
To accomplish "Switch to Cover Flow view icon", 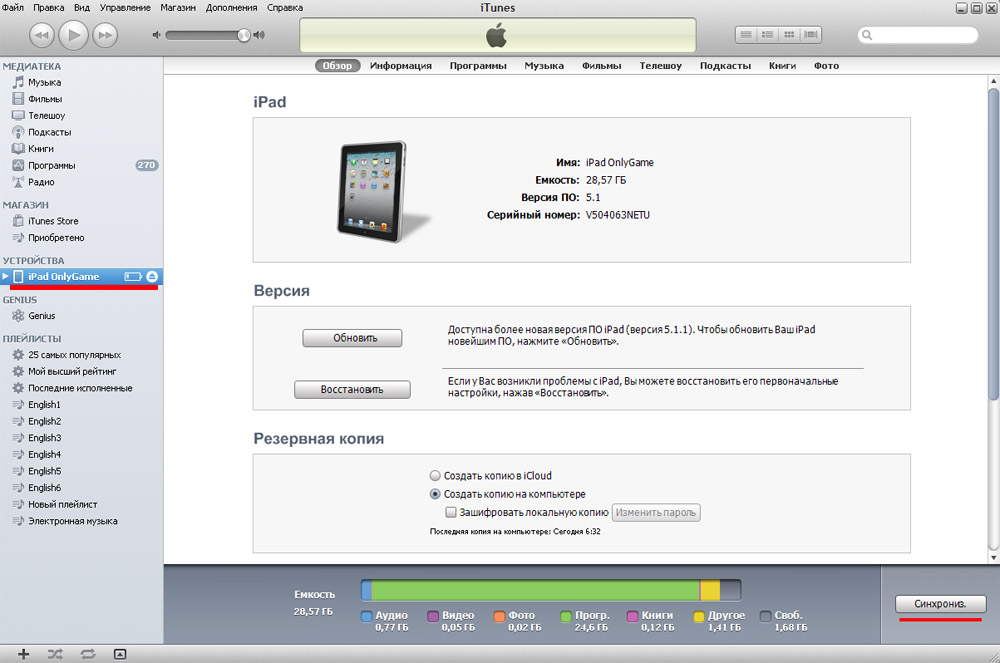I will coord(811,34).
